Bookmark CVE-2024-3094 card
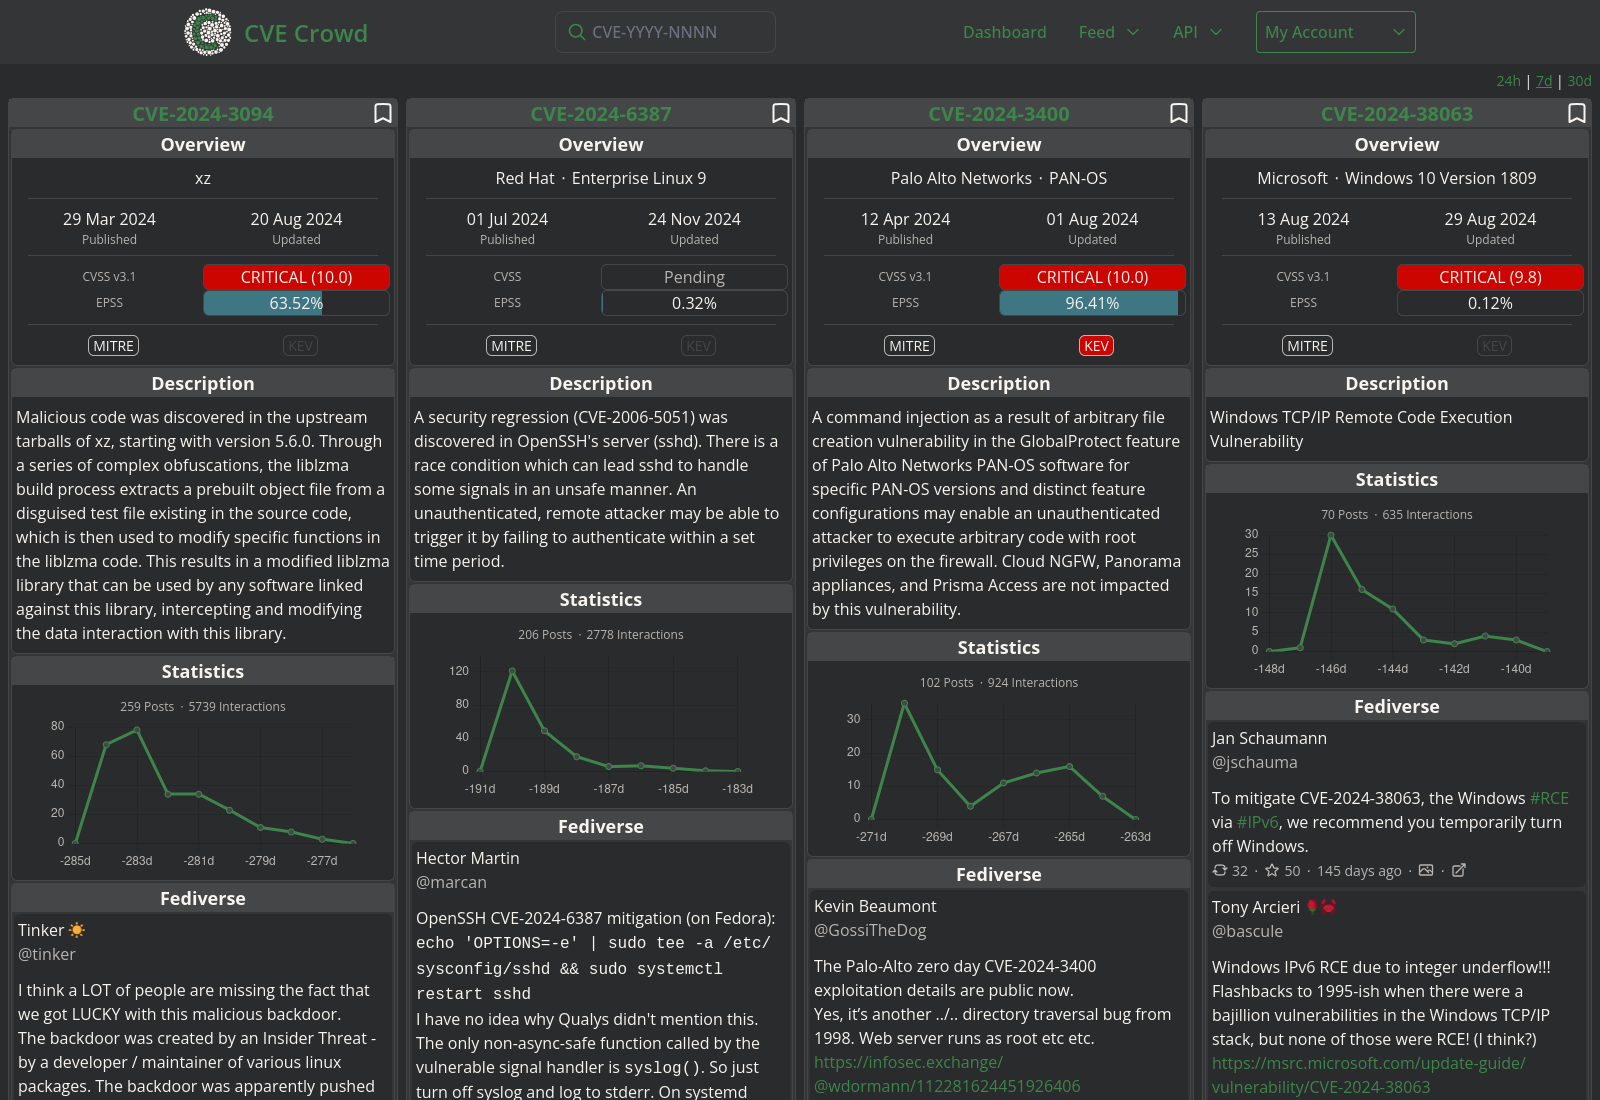1600x1100 pixels. (382, 114)
